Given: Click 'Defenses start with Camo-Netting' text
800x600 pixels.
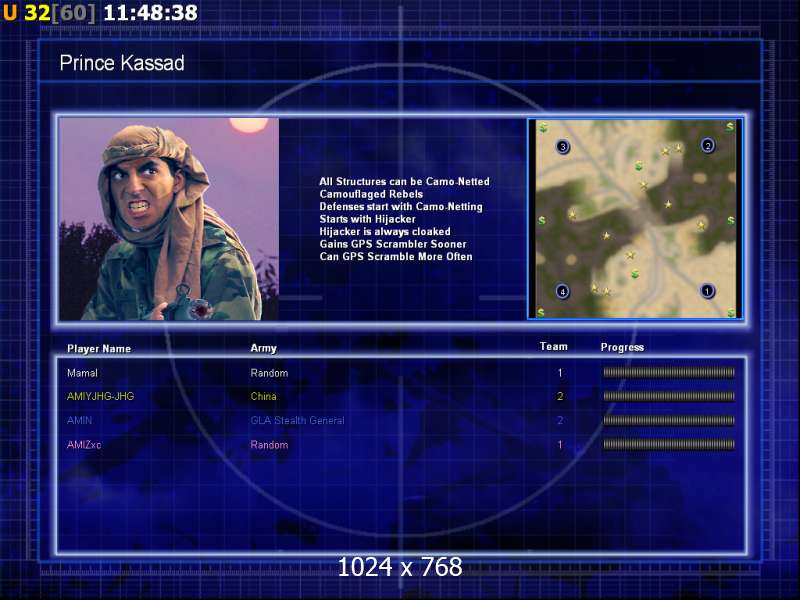Looking at the screenshot, I should 401,207.
